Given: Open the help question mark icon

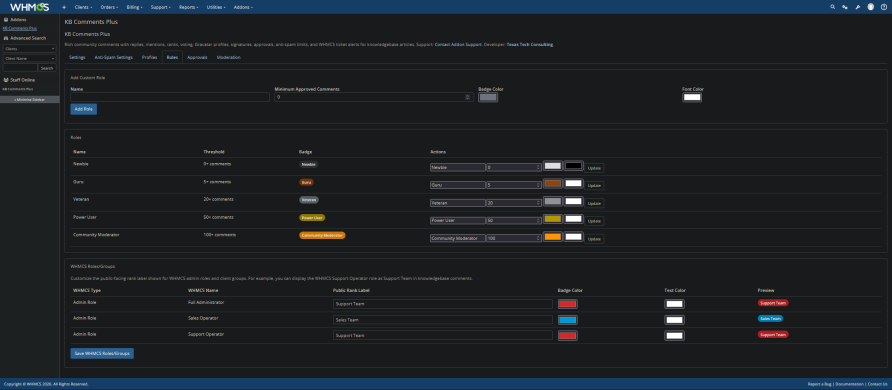Looking at the screenshot, I should pyautogui.click(x=883, y=7).
